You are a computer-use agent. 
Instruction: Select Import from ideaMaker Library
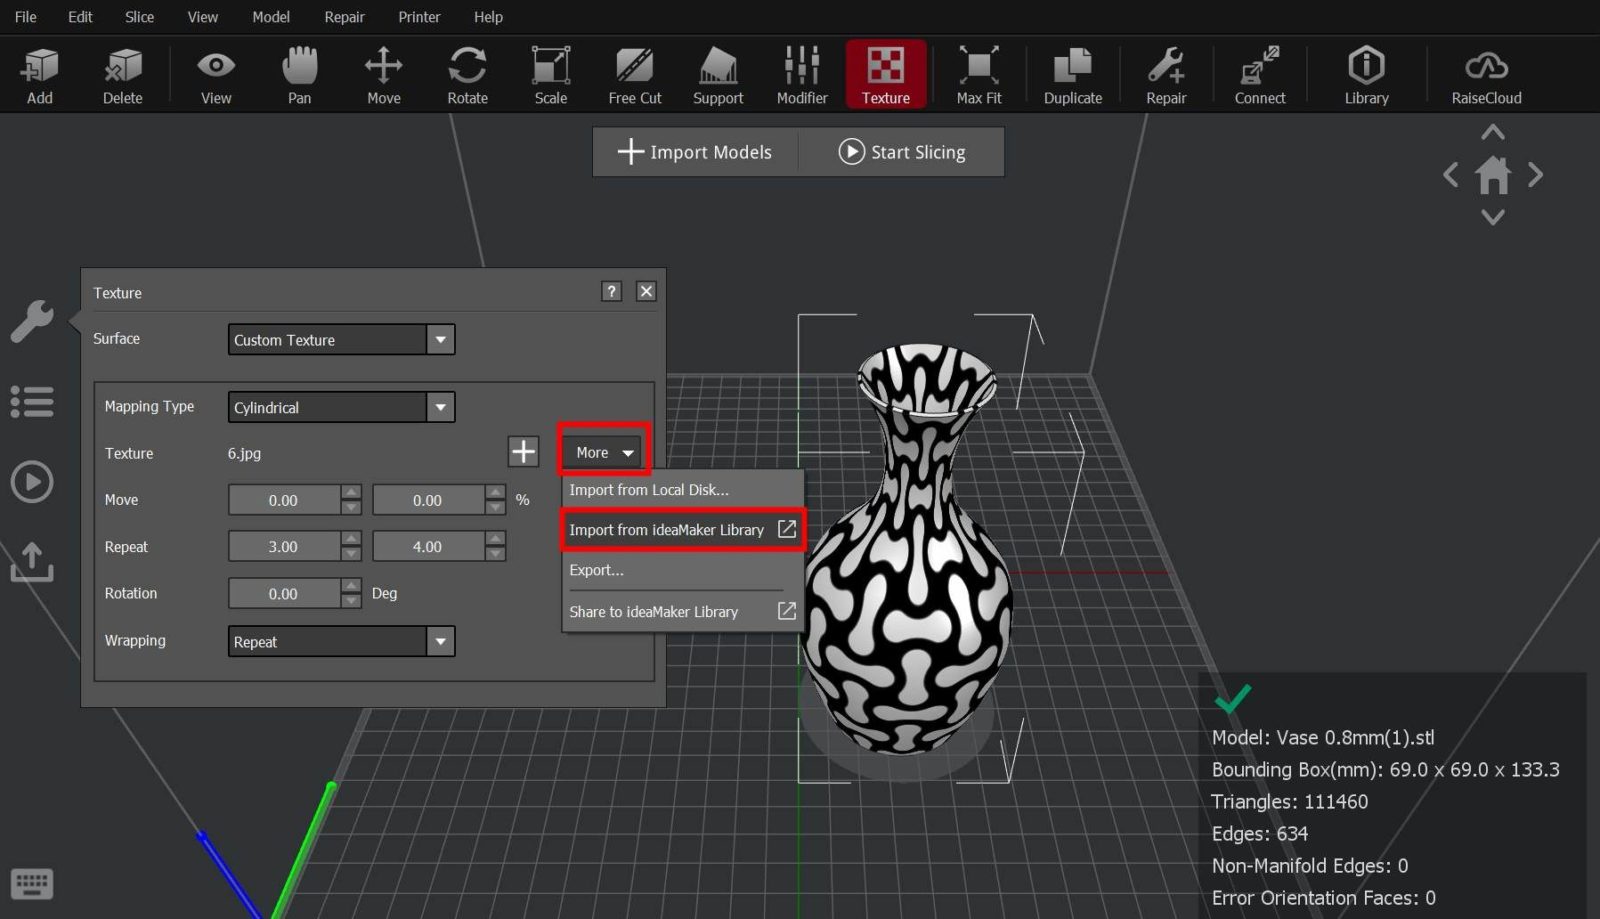coord(670,529)
